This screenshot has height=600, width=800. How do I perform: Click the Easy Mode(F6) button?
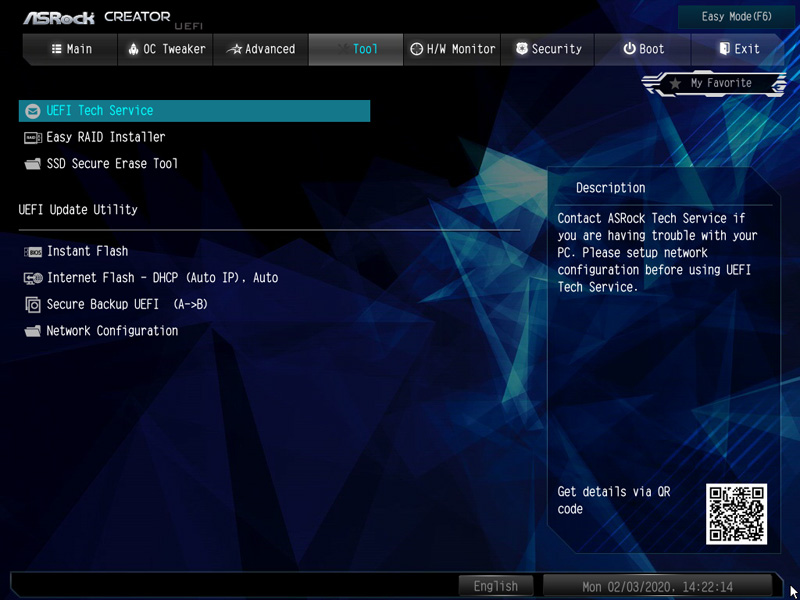pos(736,17)
